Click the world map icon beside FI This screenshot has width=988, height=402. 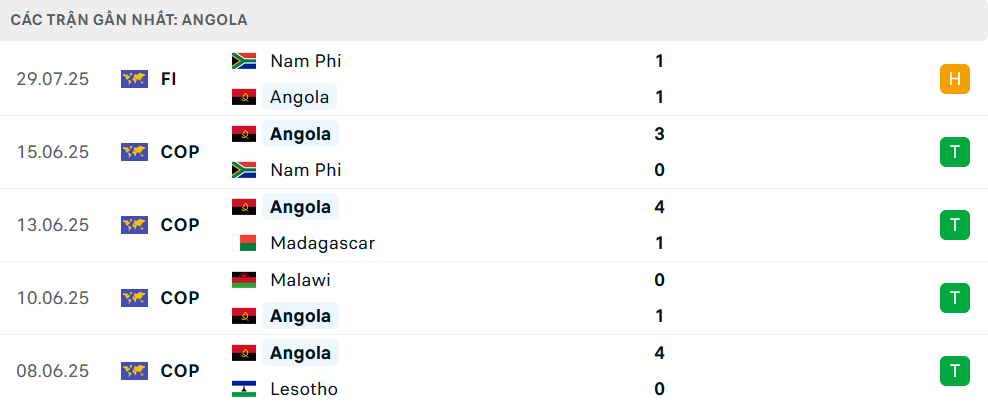pyautogui.click(x=134, y=79)
